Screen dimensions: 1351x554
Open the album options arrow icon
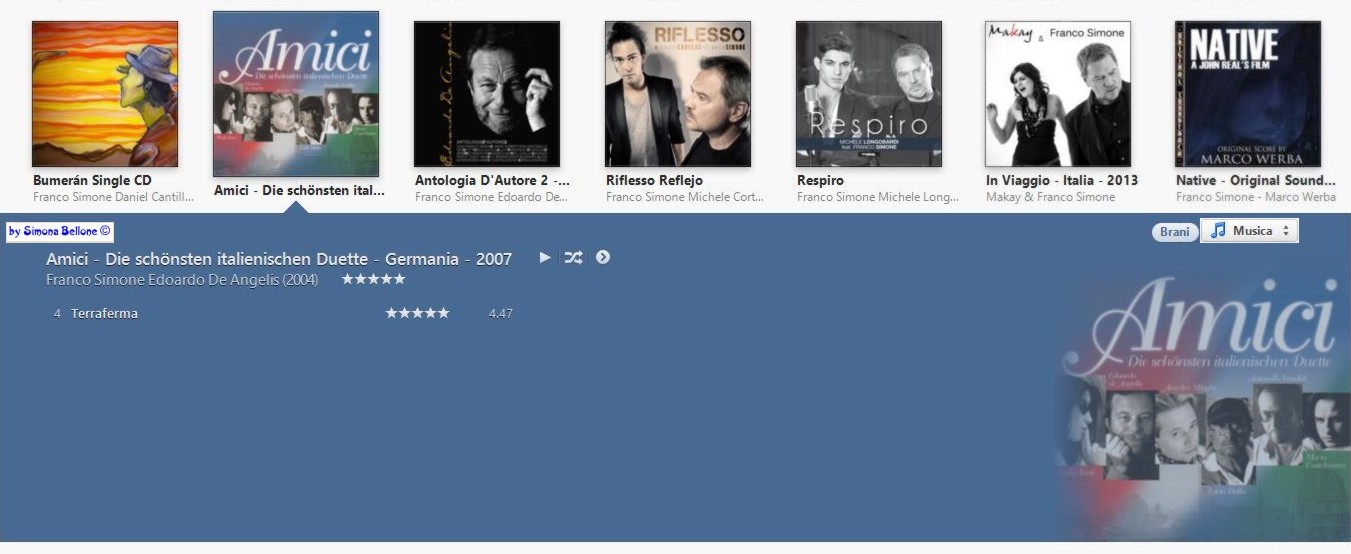[603, 257]
